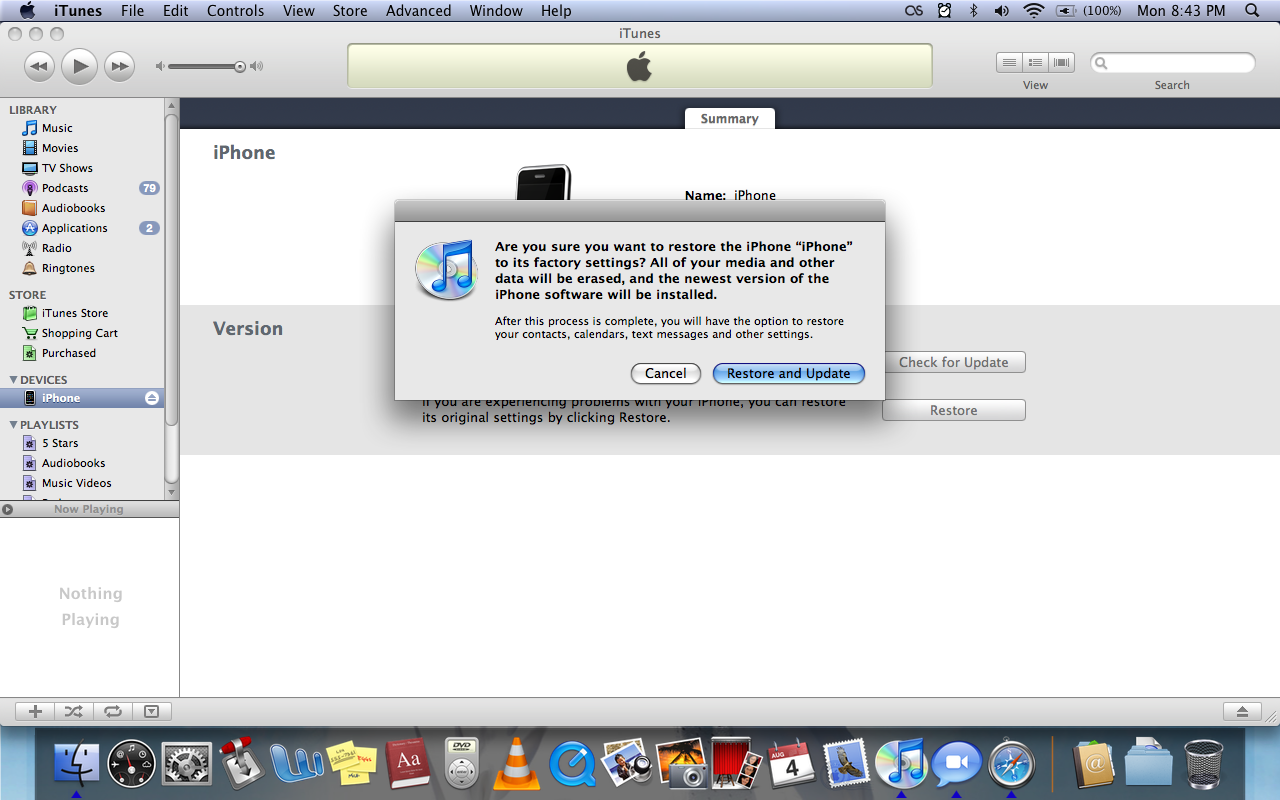The image size is (1280, 800).
Task: Add a new playlist with plus button
Action: point(35,712)
